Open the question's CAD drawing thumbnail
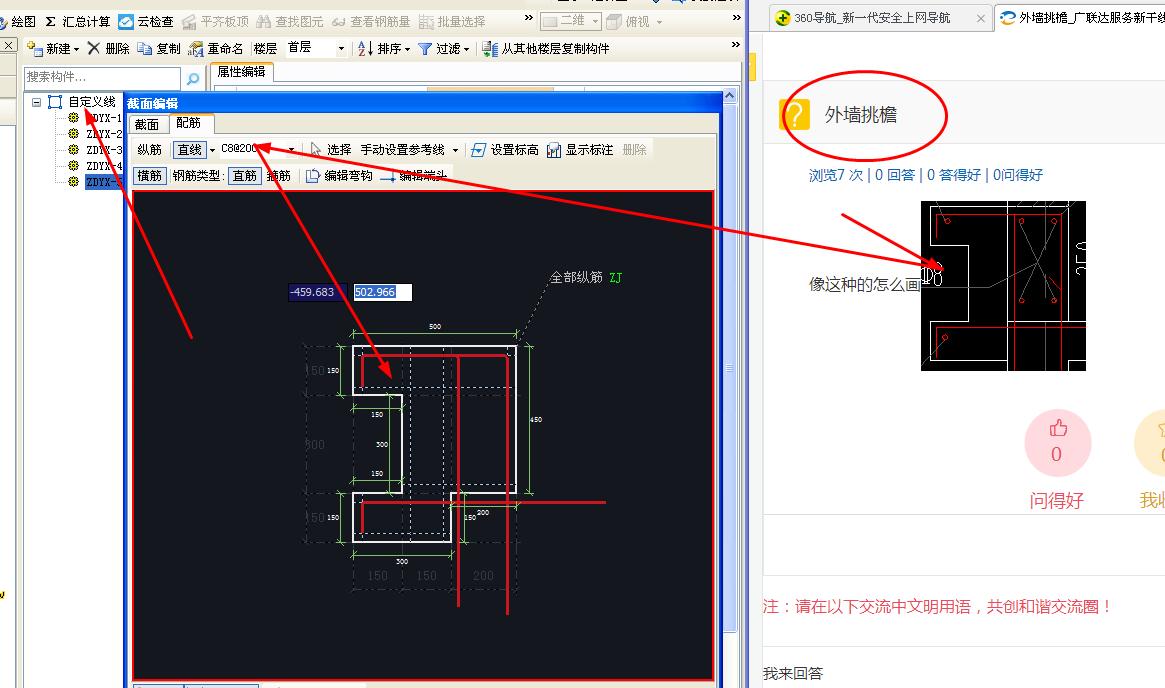Image resolution: width=1165 pixels, height=688 pixels. pos(1003,285)
